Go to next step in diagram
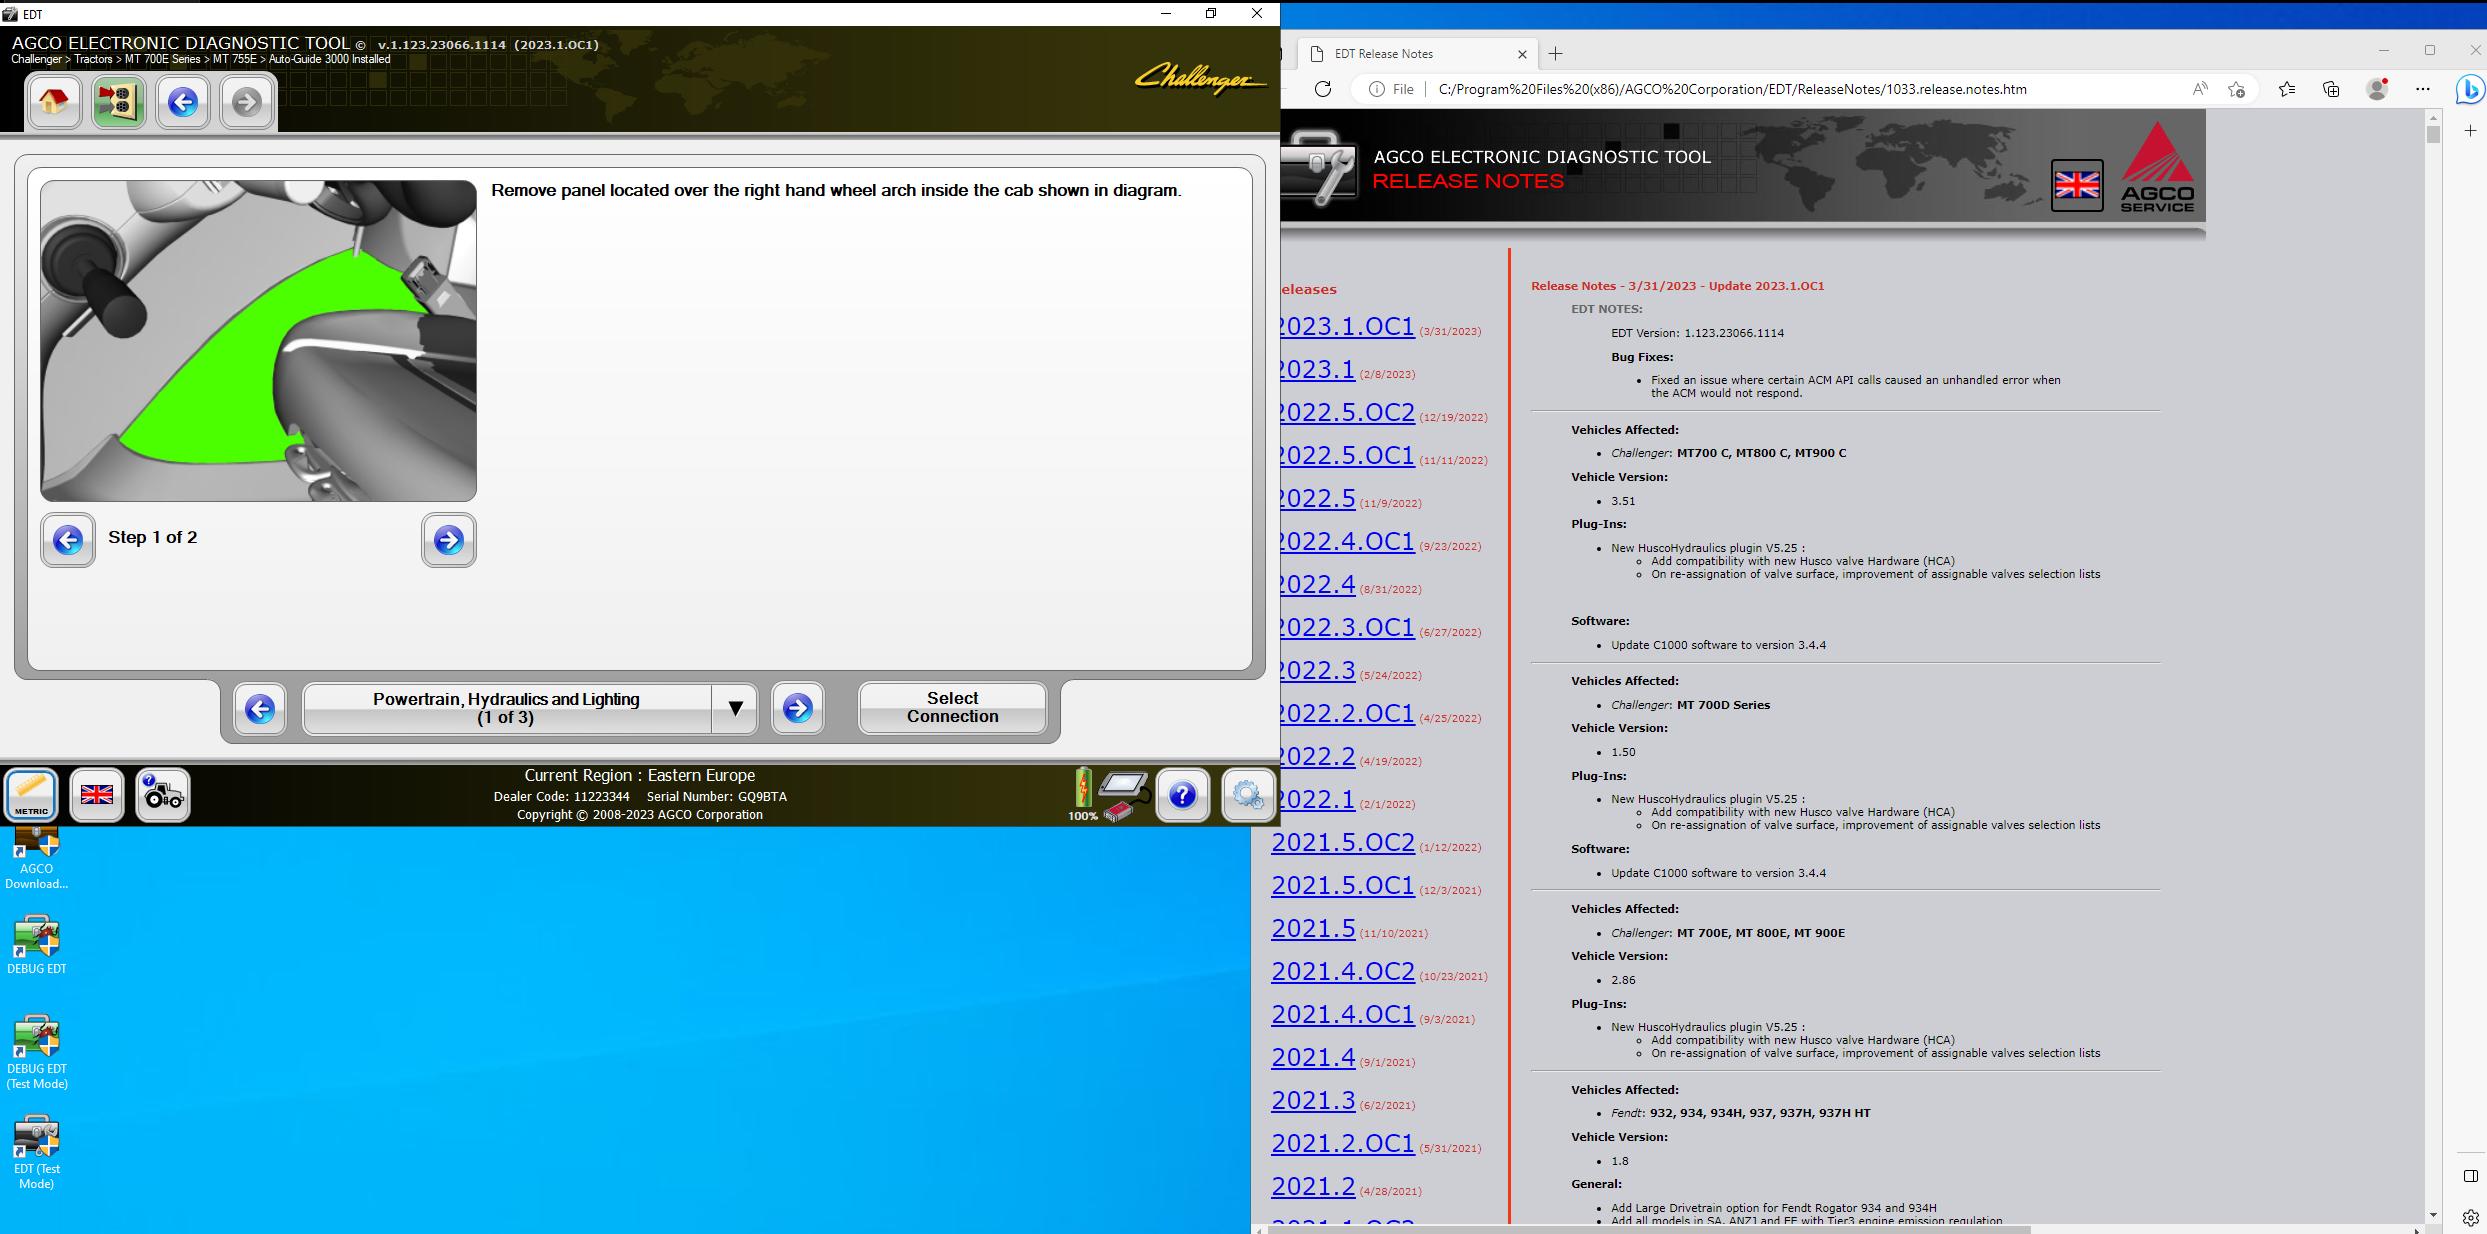The width and height of the screenshot is (2487, 1234). pyautogui.click(x=448, y=540)
